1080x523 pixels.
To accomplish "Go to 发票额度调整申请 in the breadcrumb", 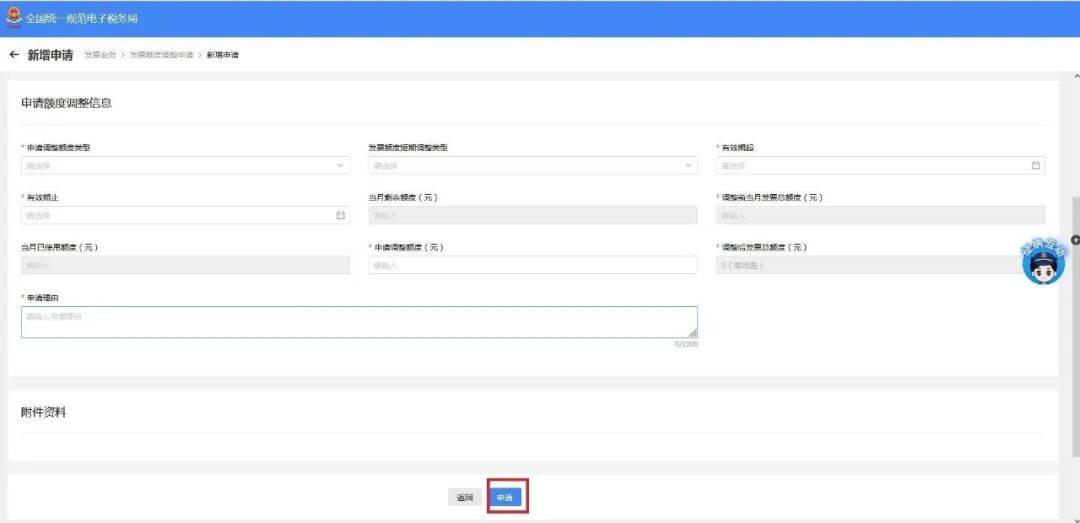I will click(x=161, y=55).
